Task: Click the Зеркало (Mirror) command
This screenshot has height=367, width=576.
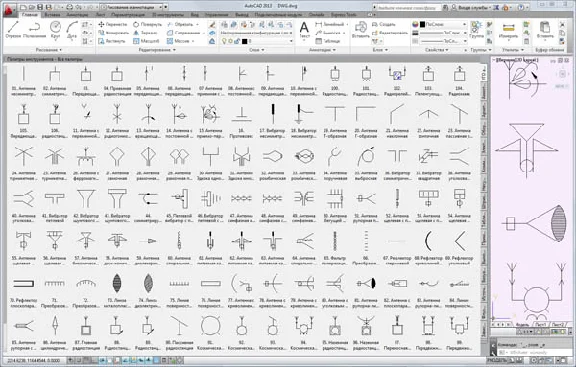Action: 146,33
